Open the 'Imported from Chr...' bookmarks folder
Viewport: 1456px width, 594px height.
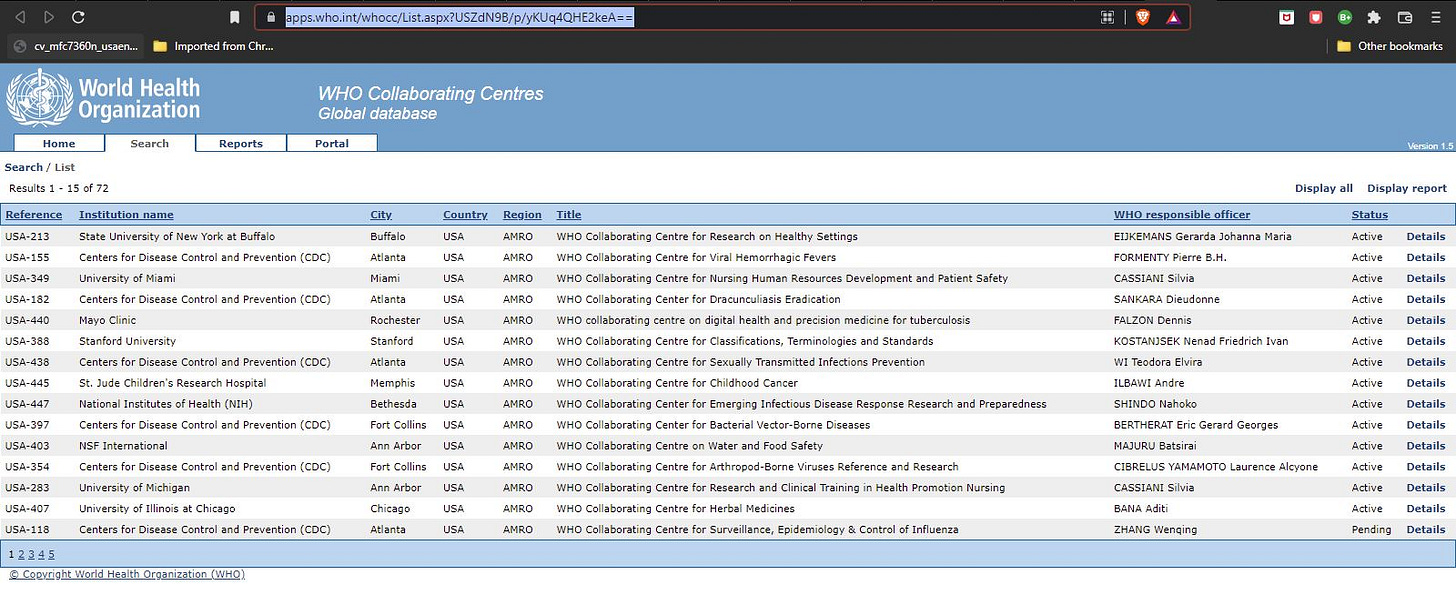(214, 46)
